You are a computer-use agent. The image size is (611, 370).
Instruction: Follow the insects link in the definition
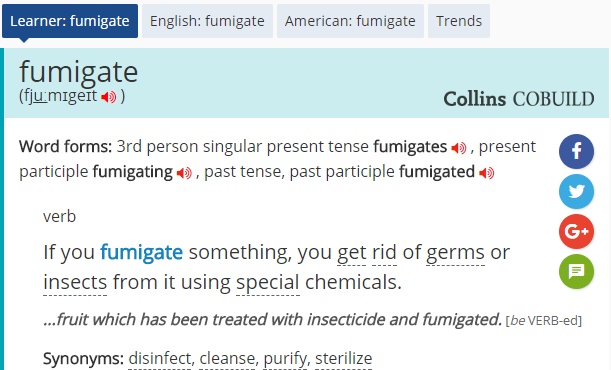pyautogui.click(x=75, y=282)
